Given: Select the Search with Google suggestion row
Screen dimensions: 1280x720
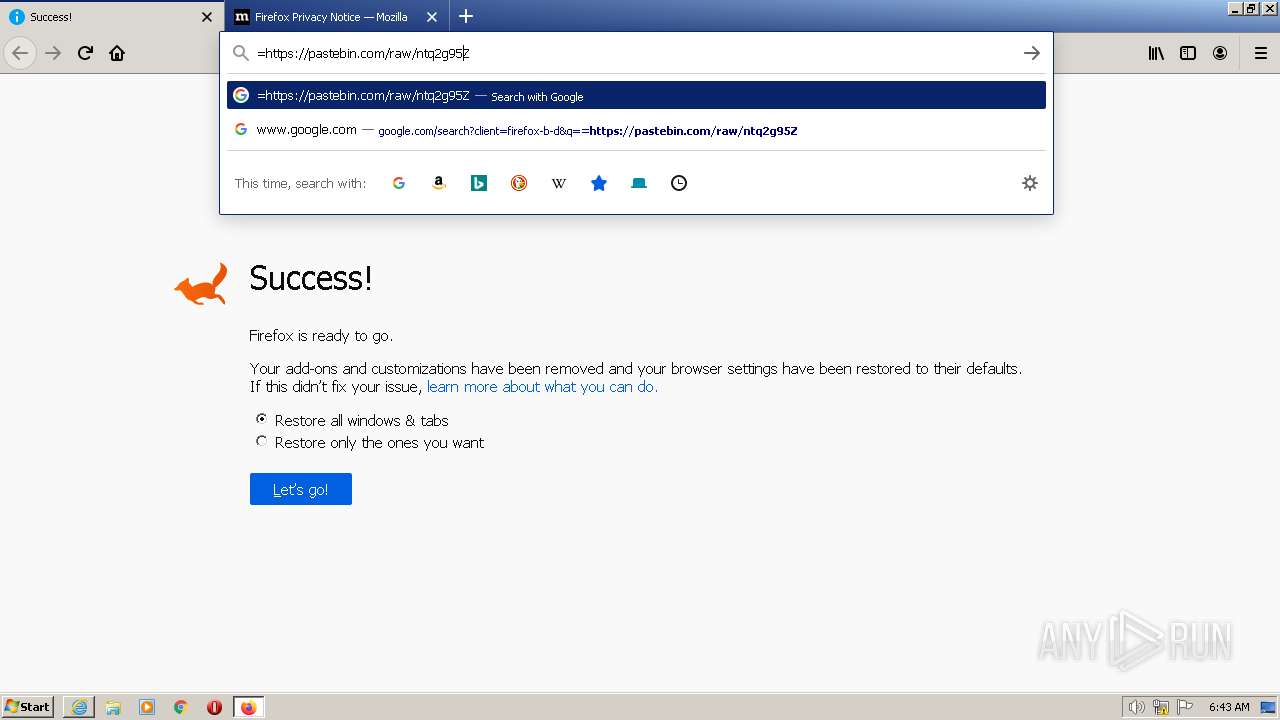Looking at the screenshot, I should pos(636,95).
